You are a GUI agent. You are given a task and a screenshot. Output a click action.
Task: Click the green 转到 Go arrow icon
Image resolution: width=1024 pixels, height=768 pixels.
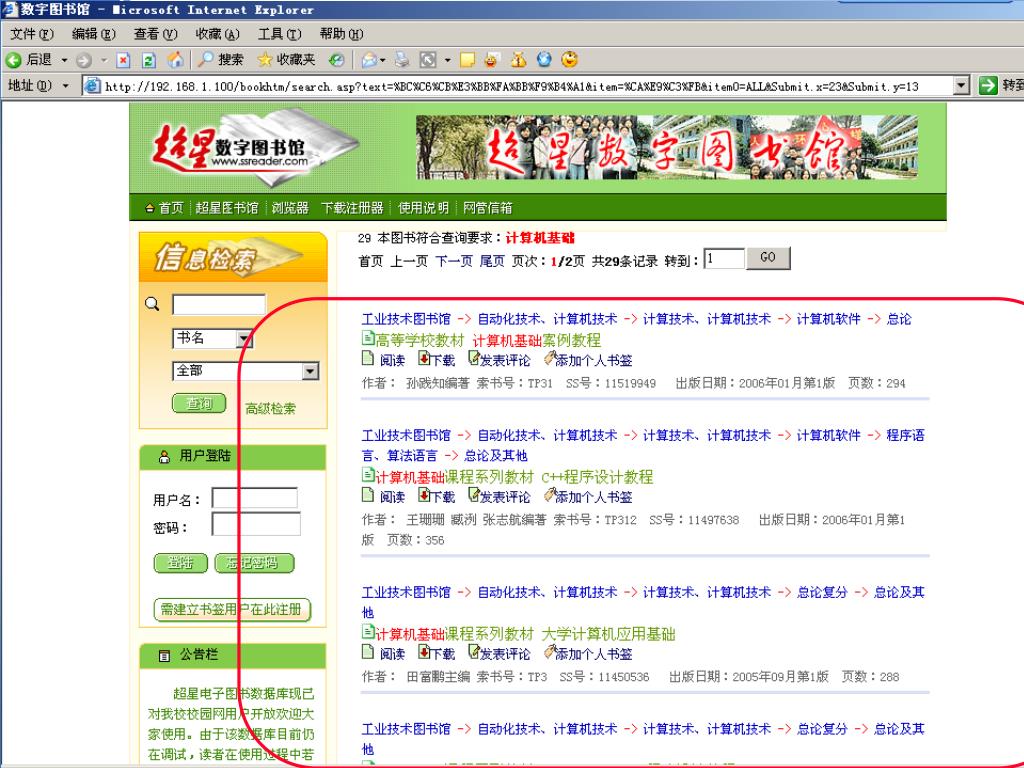pos(988,85)
